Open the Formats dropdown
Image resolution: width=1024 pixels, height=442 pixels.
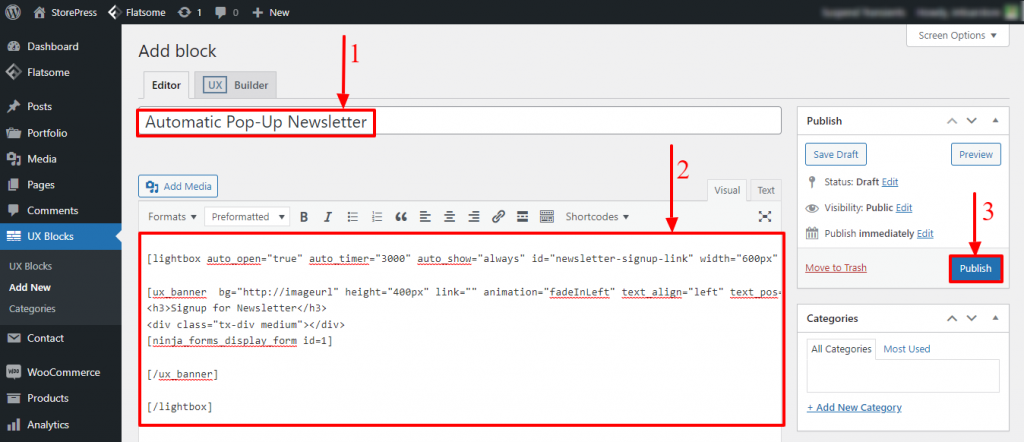pos(172,216)
